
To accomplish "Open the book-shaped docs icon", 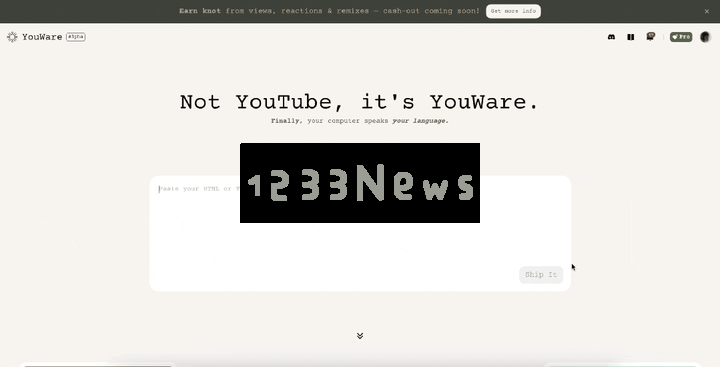I will [630, 37].
